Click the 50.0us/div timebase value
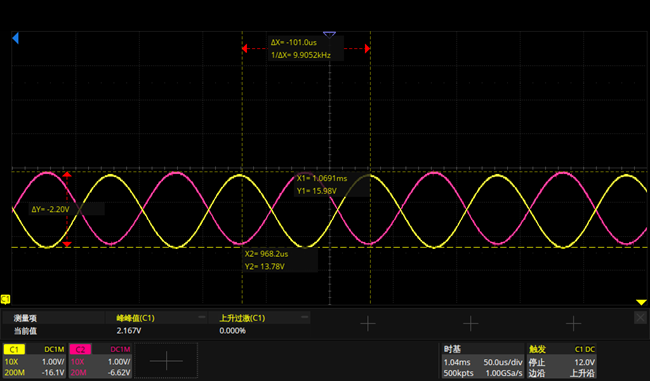The image size is (650, 381). 503,362
